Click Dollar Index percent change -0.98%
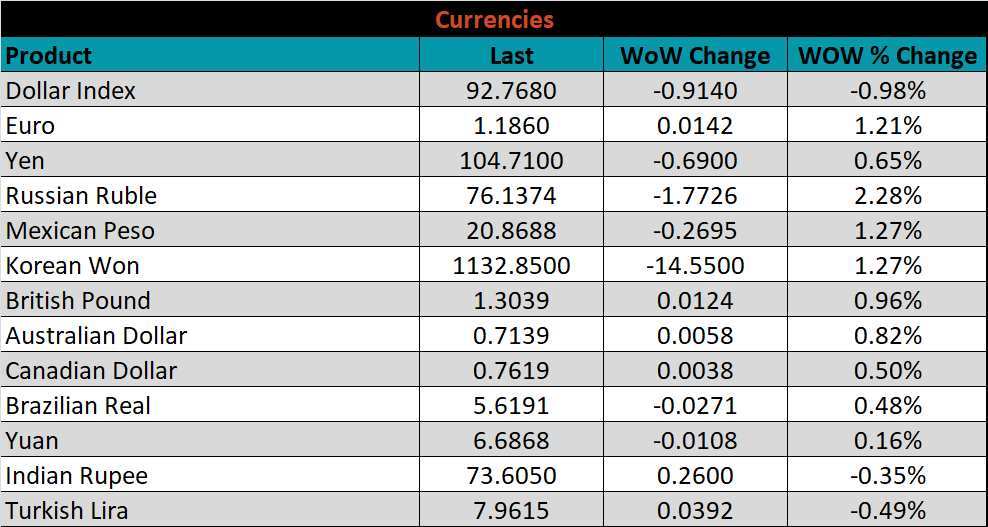This screenshot has width=988, height=527. [887, 91]
